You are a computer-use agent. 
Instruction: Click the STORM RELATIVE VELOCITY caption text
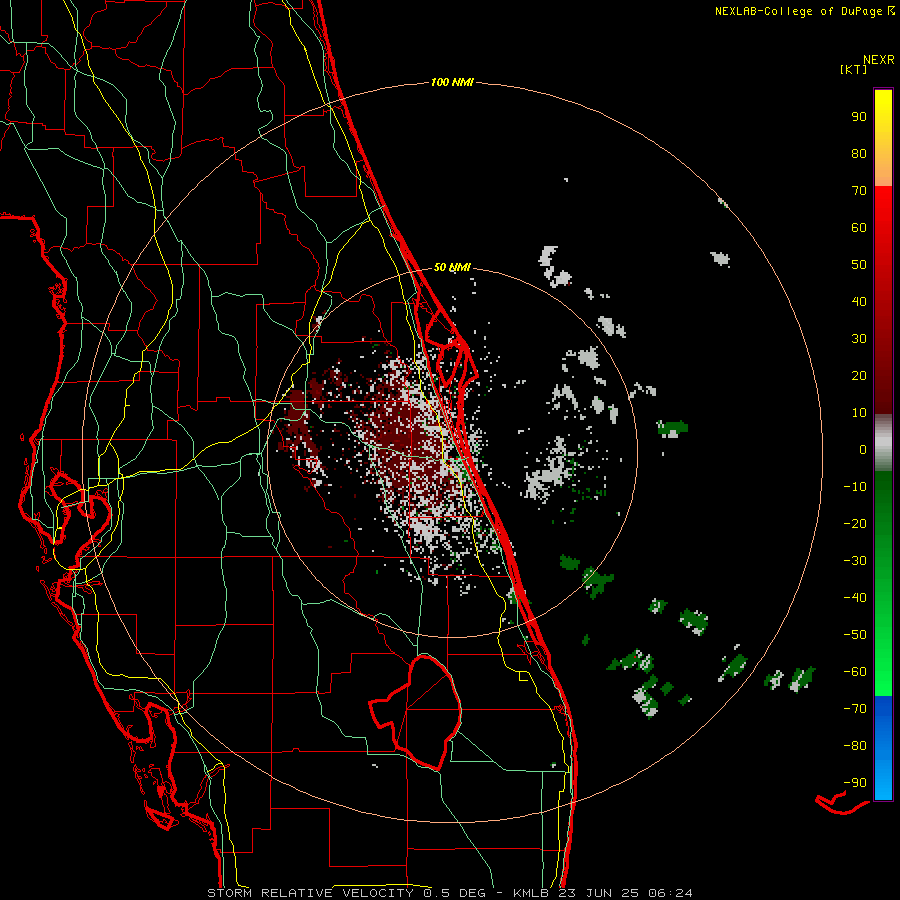click(x=310, y=893)
